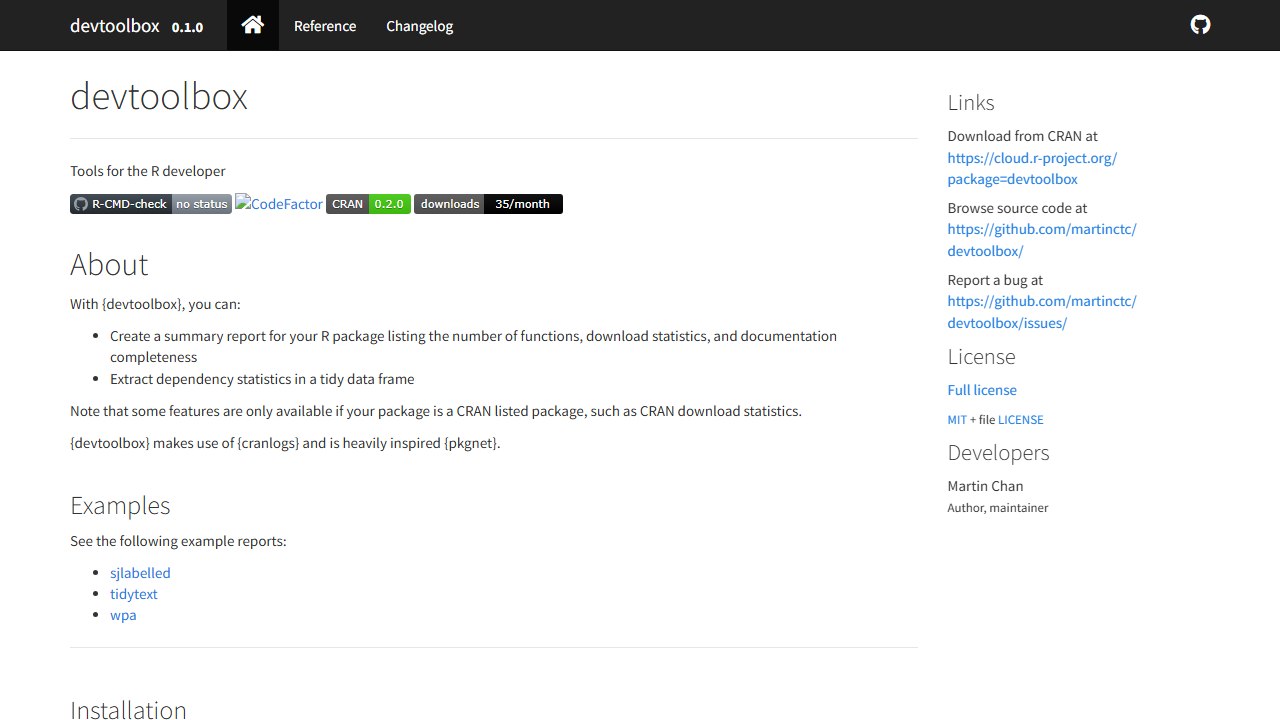Viewport: 1280px width, 720px height.
Task: Click the Examples heading
Action: pyautogui.click(x=120, y=506)
